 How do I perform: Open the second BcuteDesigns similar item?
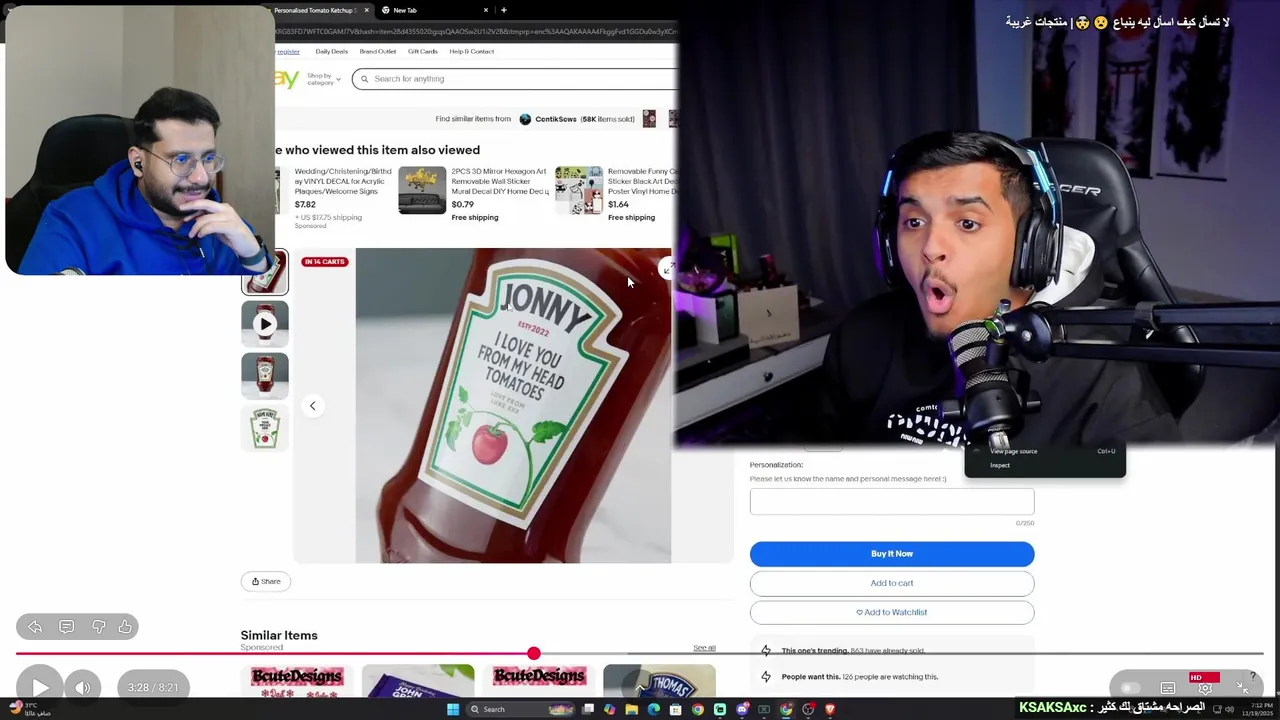[x=539, y=680]
